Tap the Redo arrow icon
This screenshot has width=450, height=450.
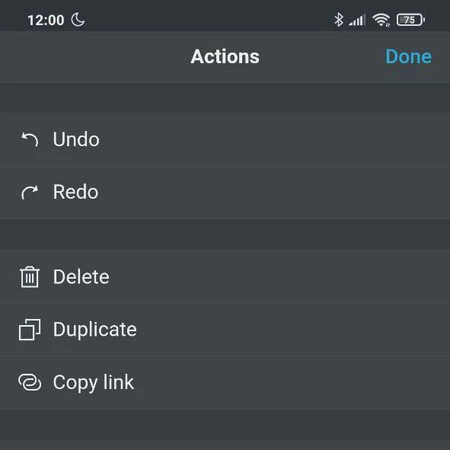point(30,192)
